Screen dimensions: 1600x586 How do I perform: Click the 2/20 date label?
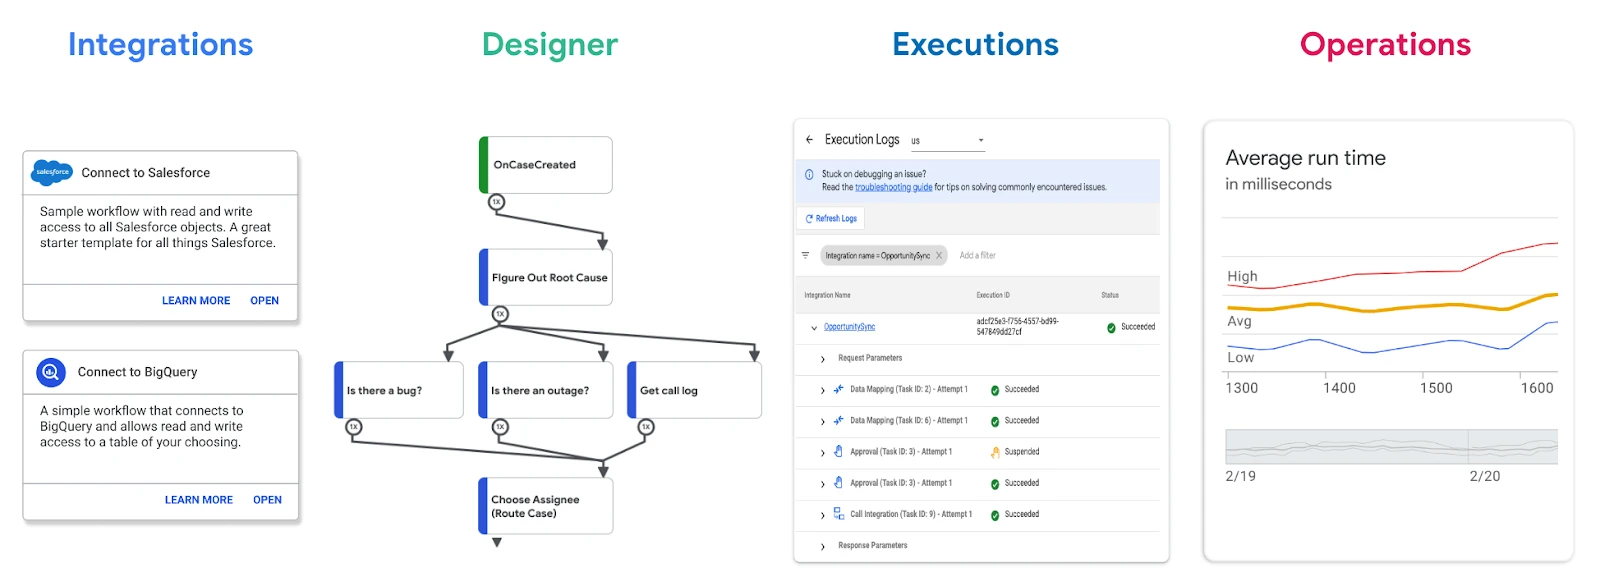[x=1485, y=476]
